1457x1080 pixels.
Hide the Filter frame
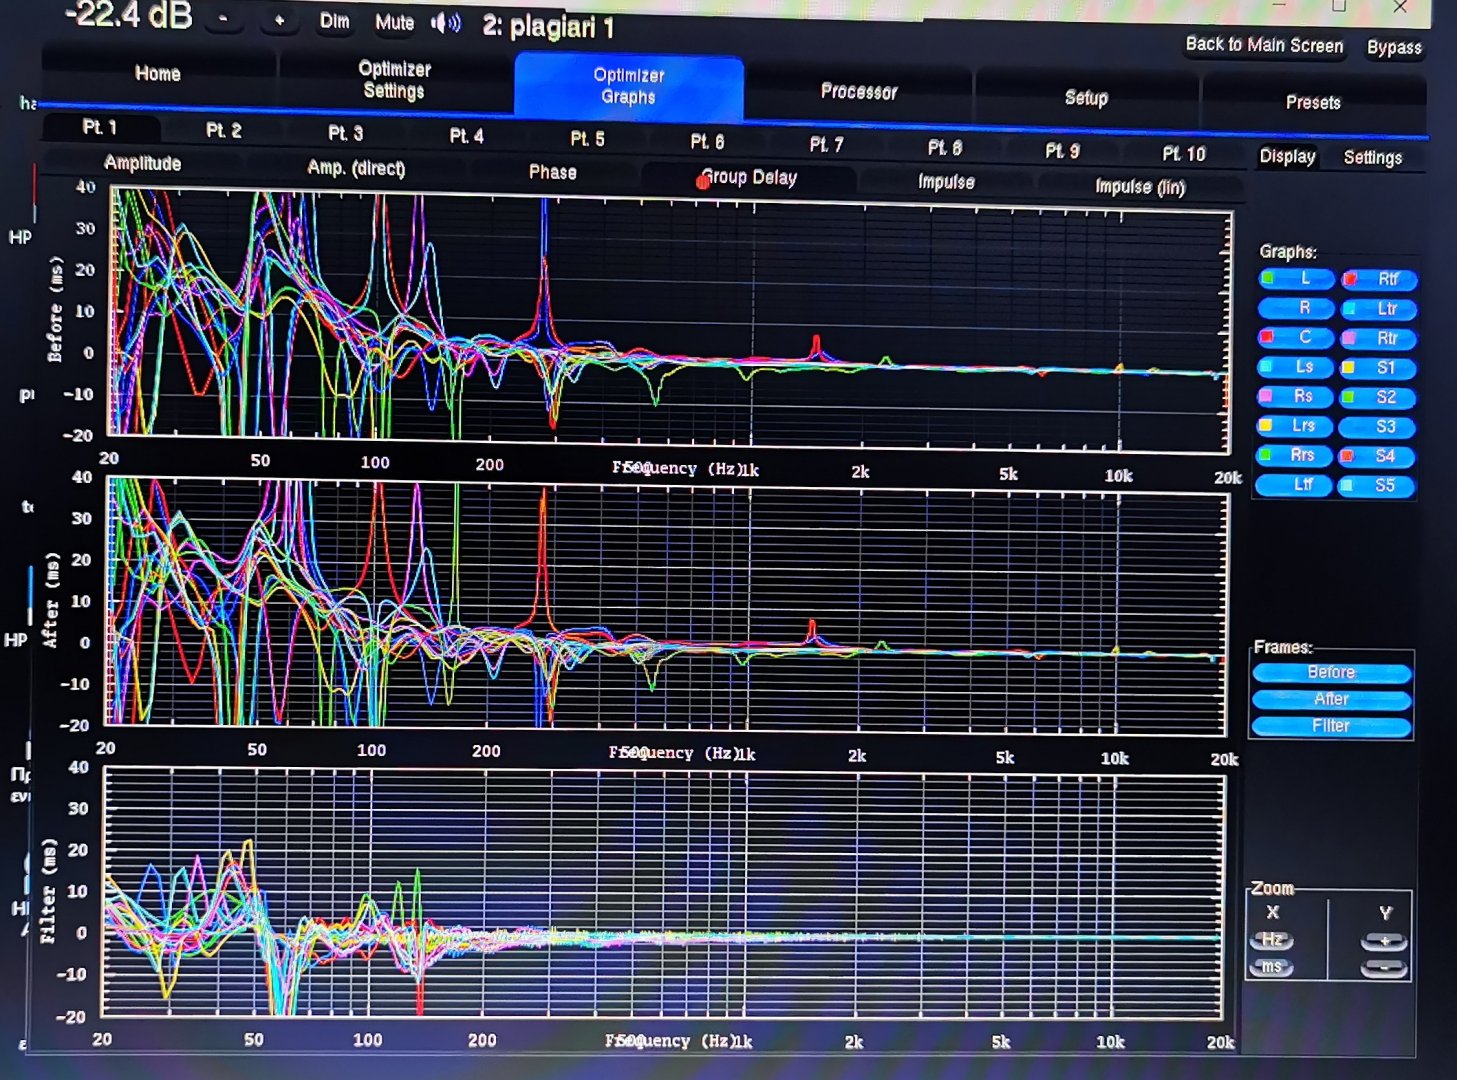(1331, 726)
